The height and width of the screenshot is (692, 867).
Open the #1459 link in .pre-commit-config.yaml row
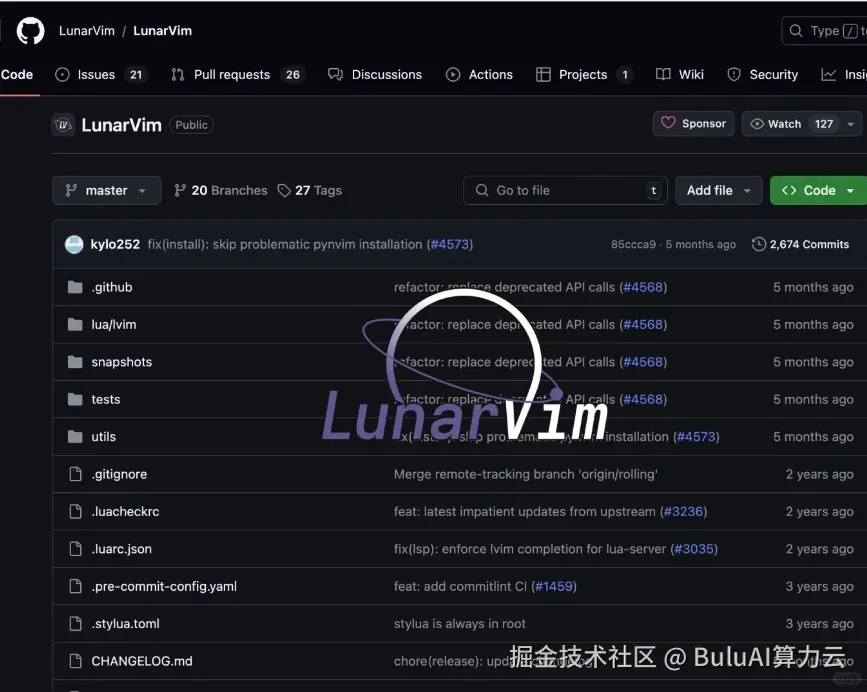(554, 586)
